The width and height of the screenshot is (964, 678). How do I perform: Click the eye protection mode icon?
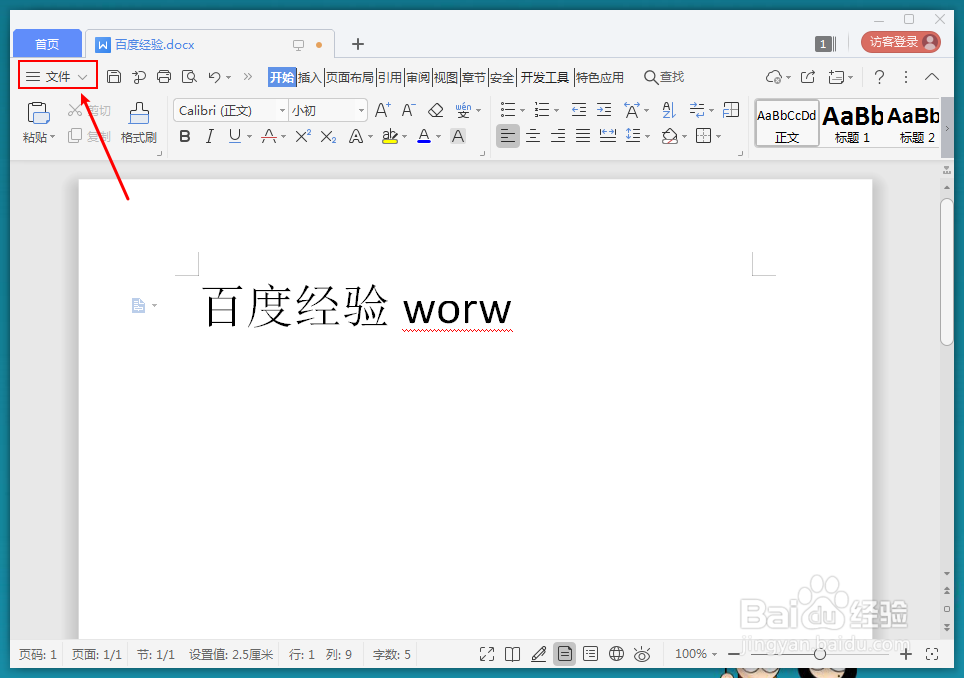coord(642,654)
